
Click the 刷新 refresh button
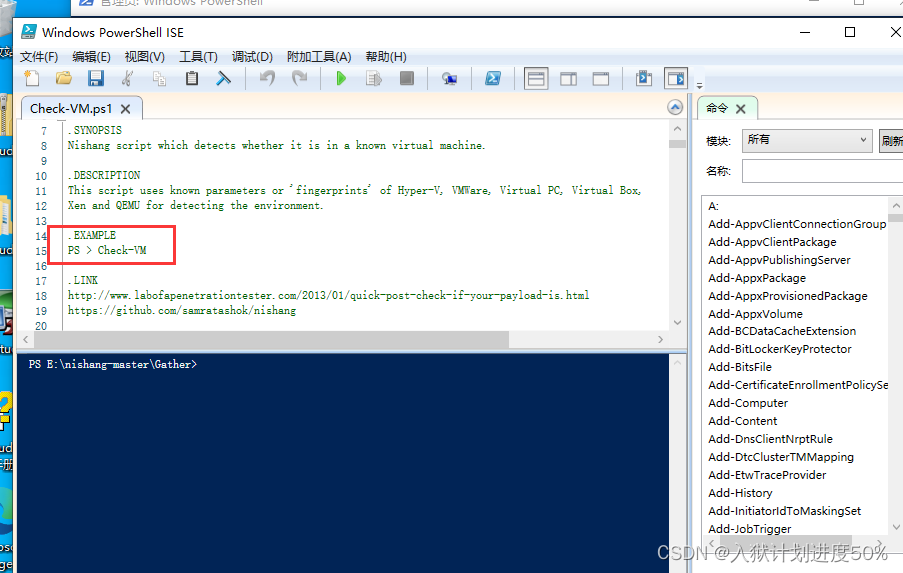coord(891,141)
